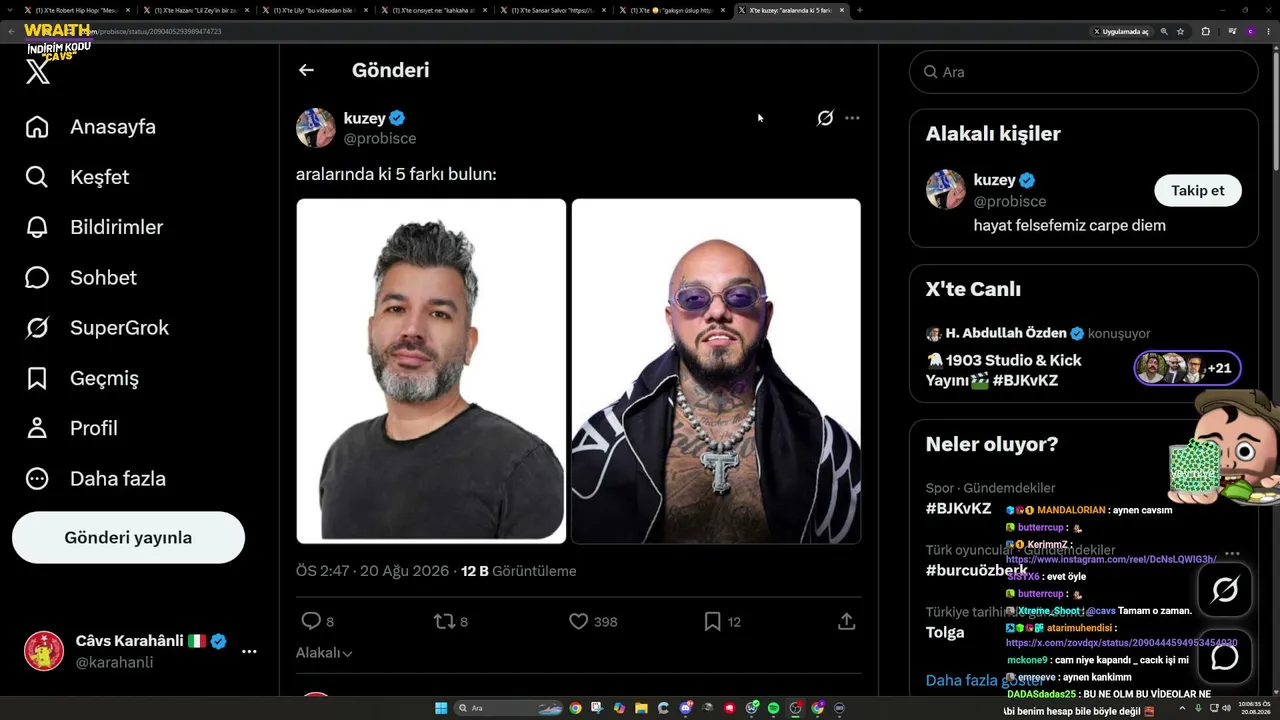
Task: Click the taskbar clock showing 10:06:35
Action: (x=1255, y=708)
